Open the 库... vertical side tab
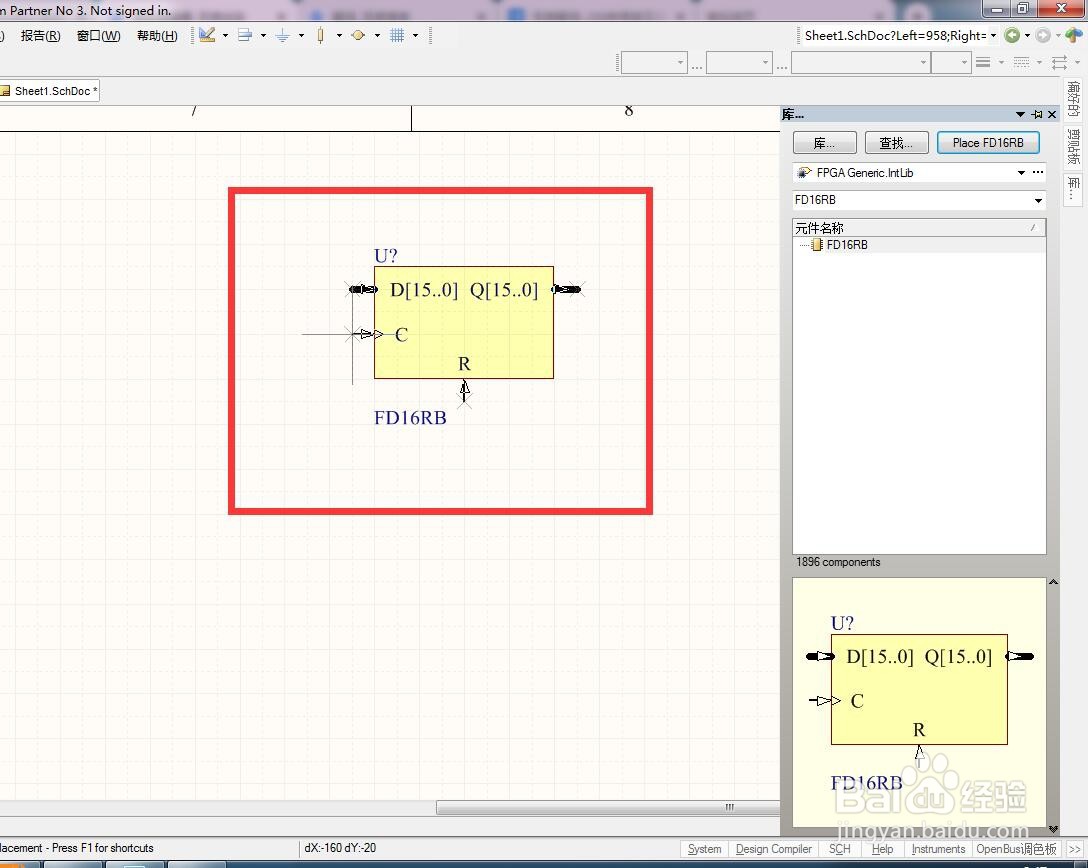Viewport: 1088px width, 868px height. pos(1073,188)
